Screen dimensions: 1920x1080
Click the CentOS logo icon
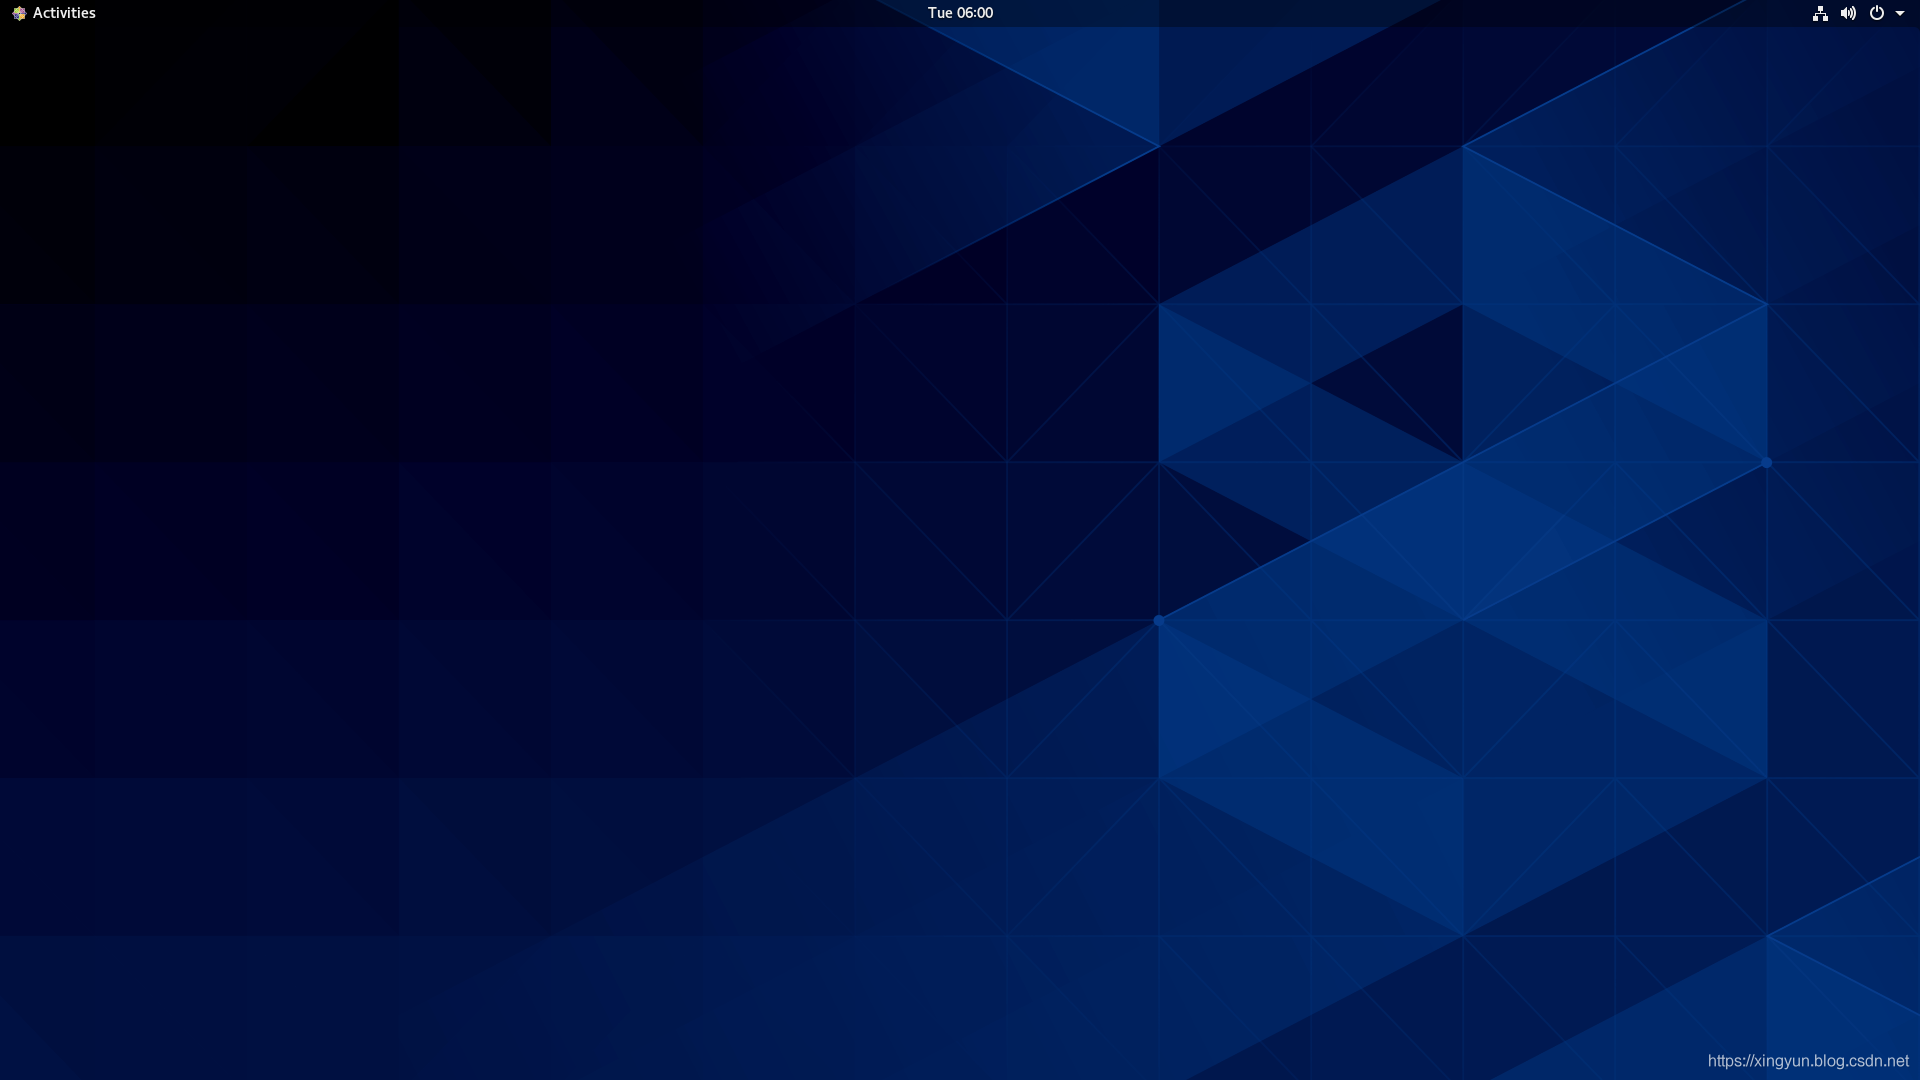point(19,13)
